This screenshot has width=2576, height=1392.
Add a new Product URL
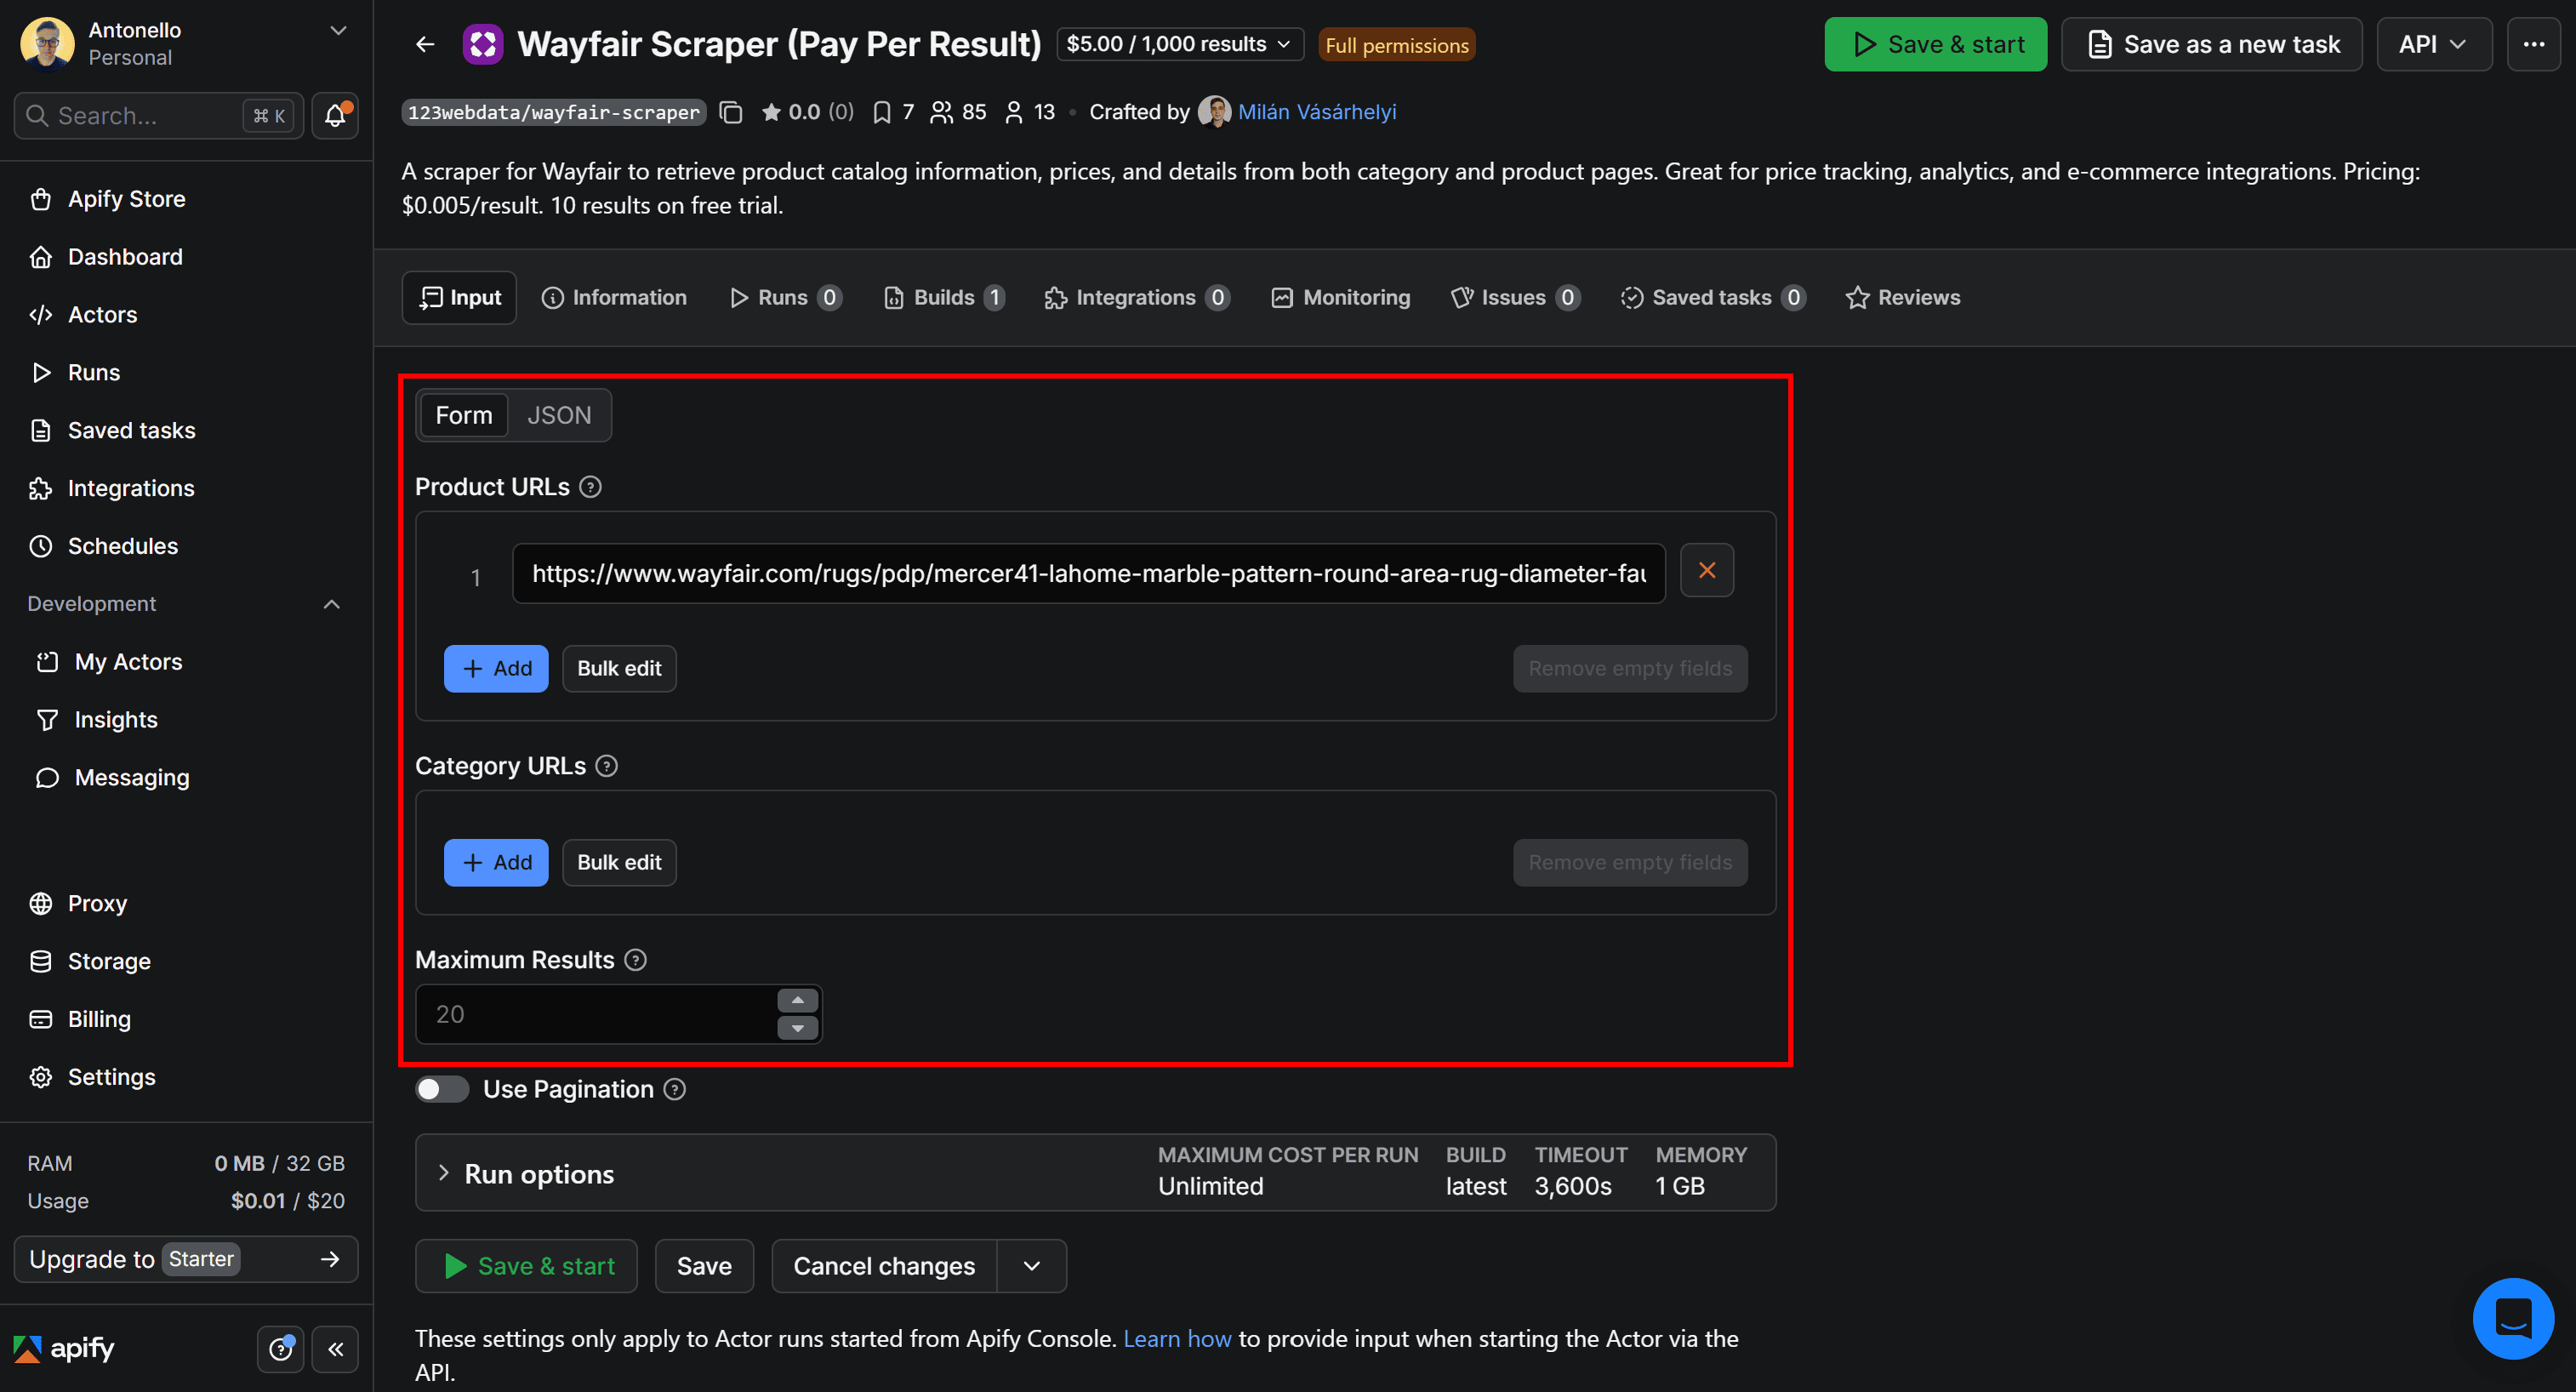[496, 668]
